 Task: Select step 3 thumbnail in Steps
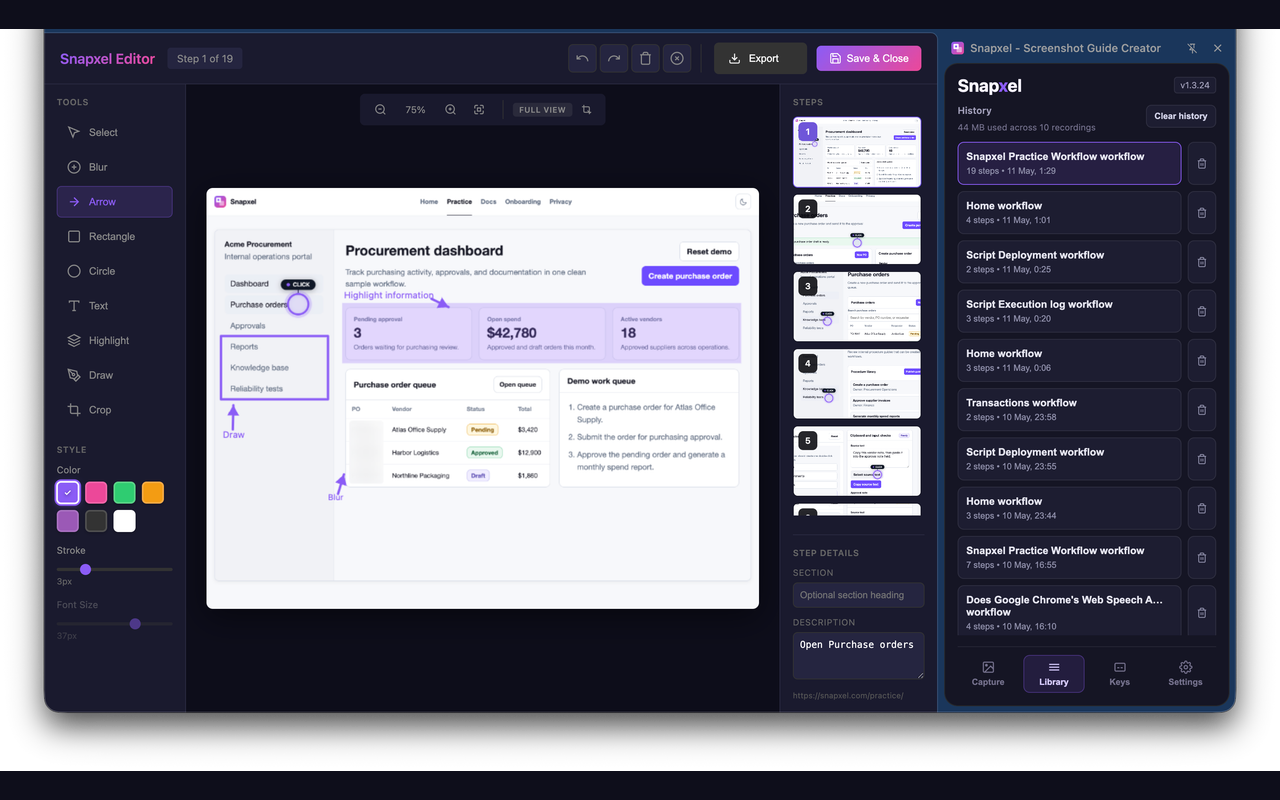point(857,306)
